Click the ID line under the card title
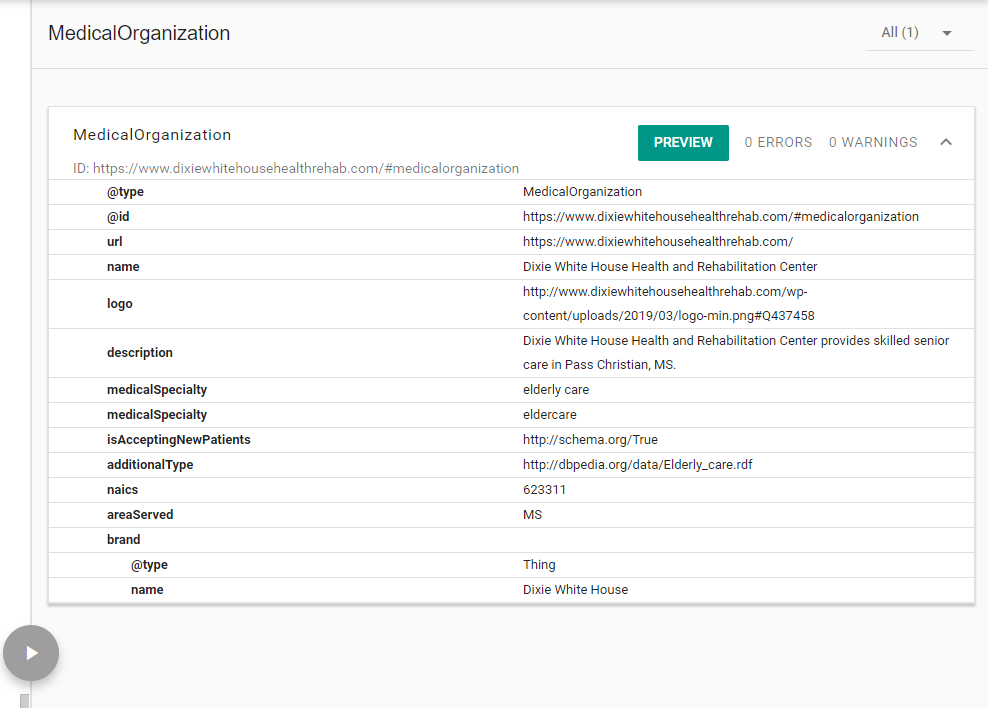 (x=296, y=169)
